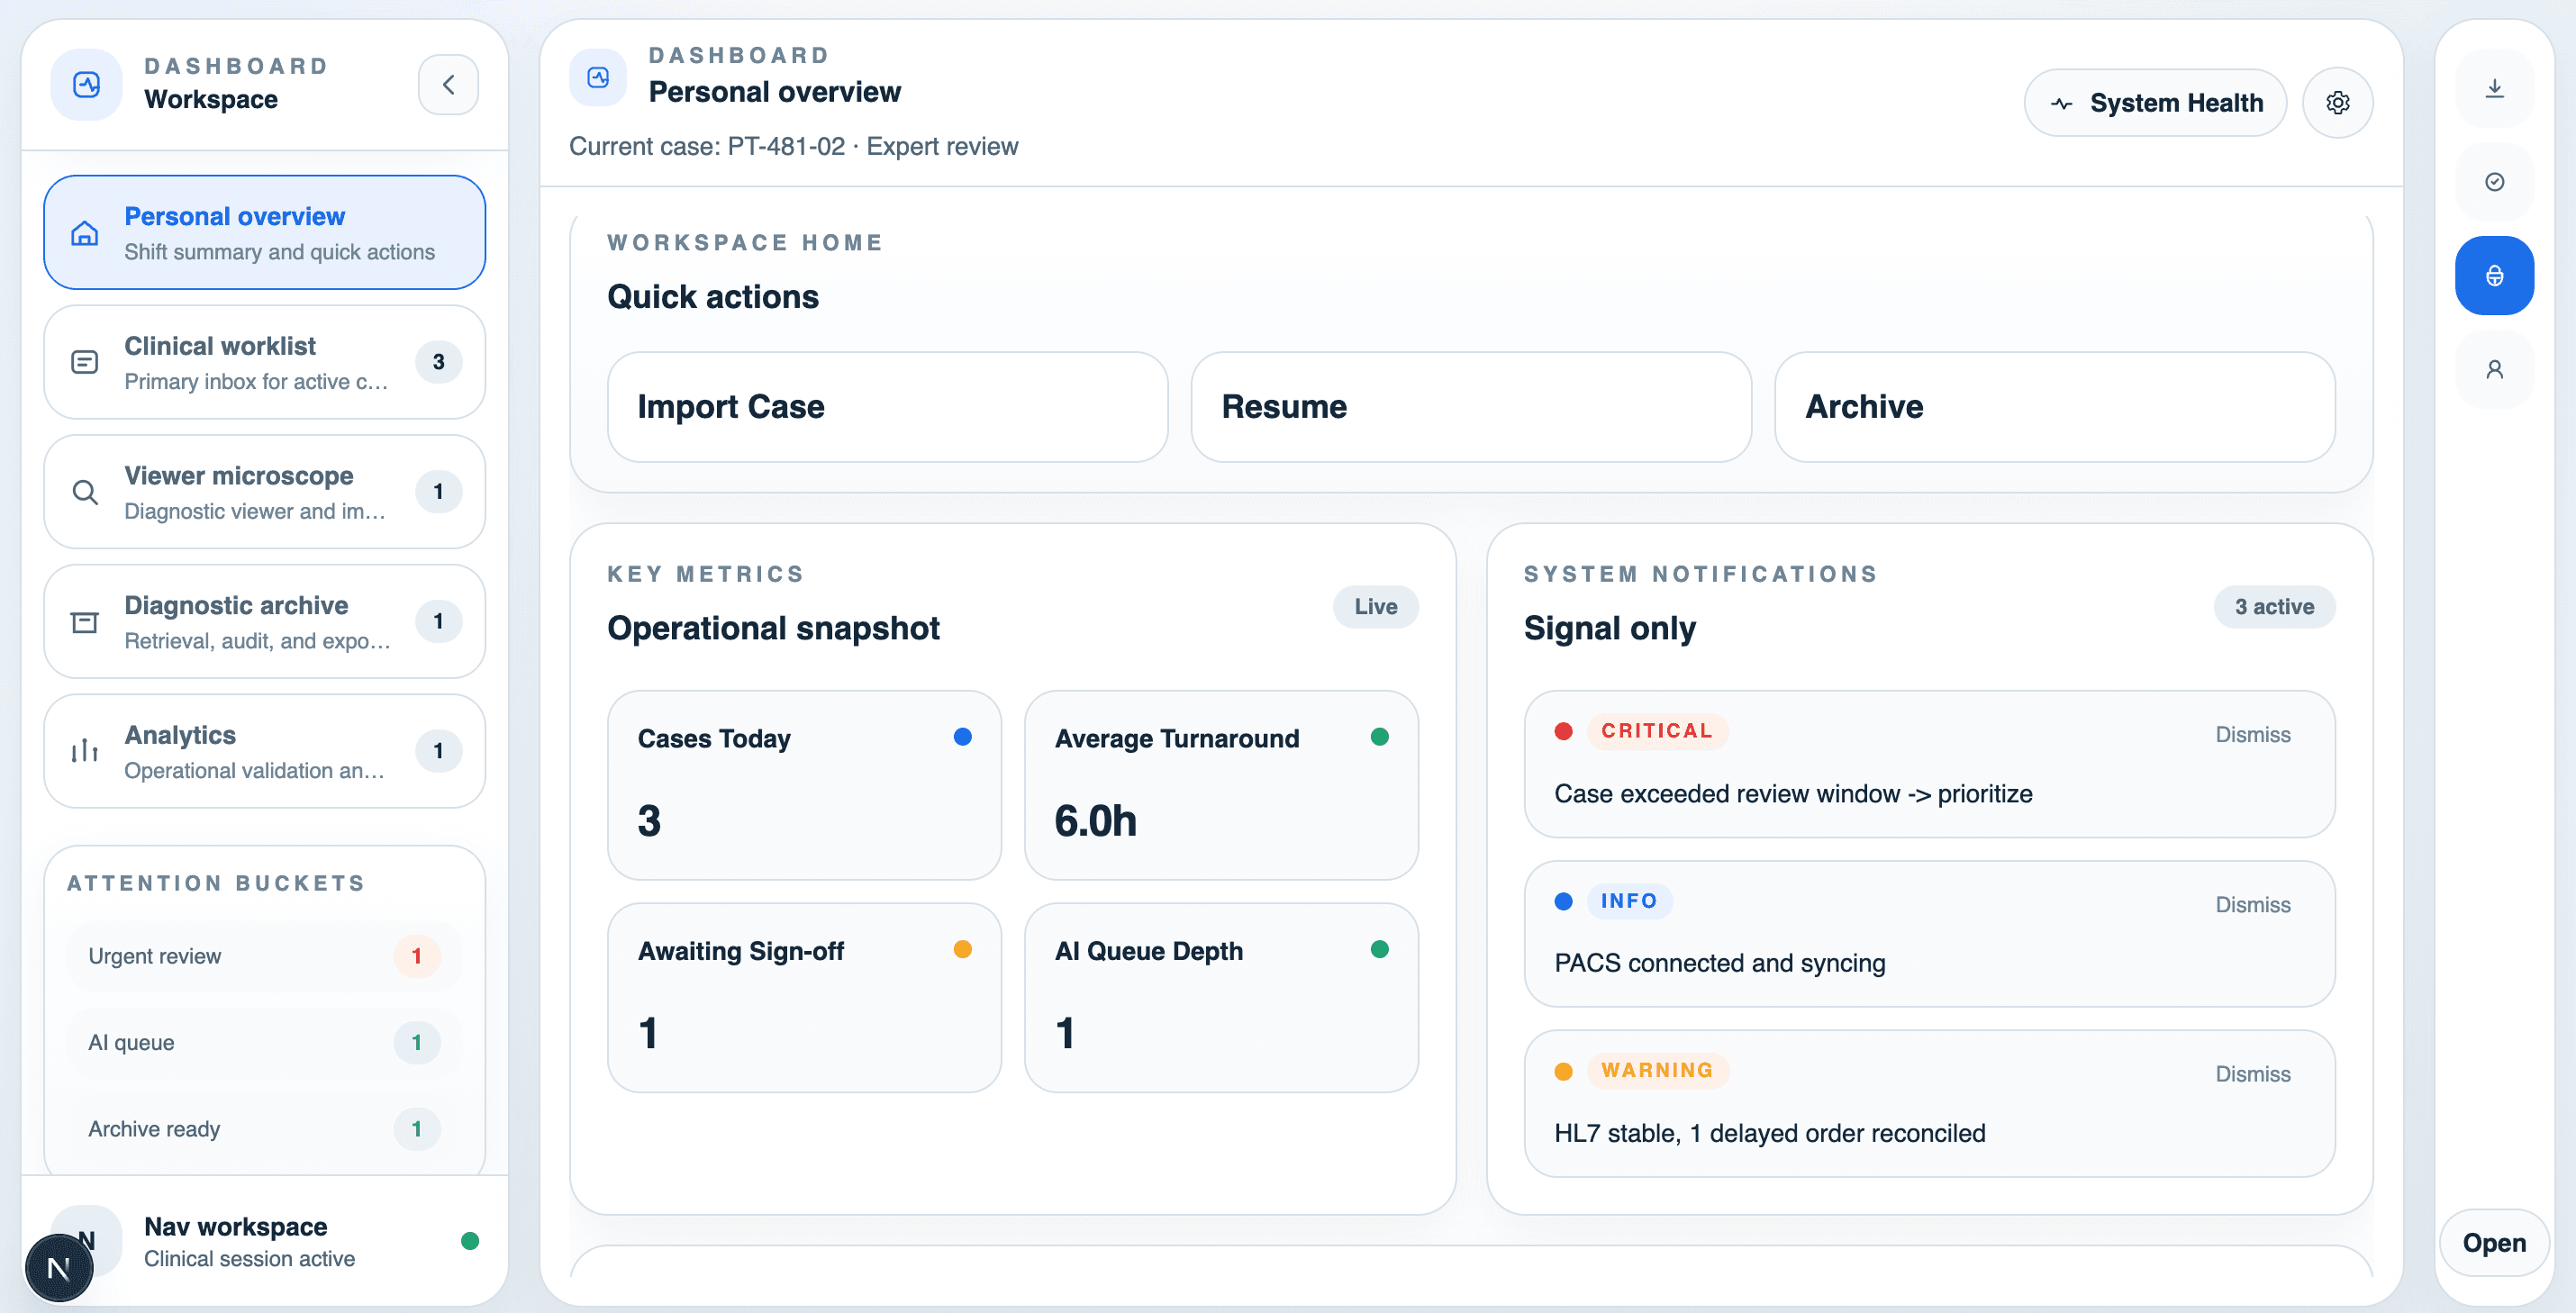Open the right panel with Open button

[2493, 1243]
